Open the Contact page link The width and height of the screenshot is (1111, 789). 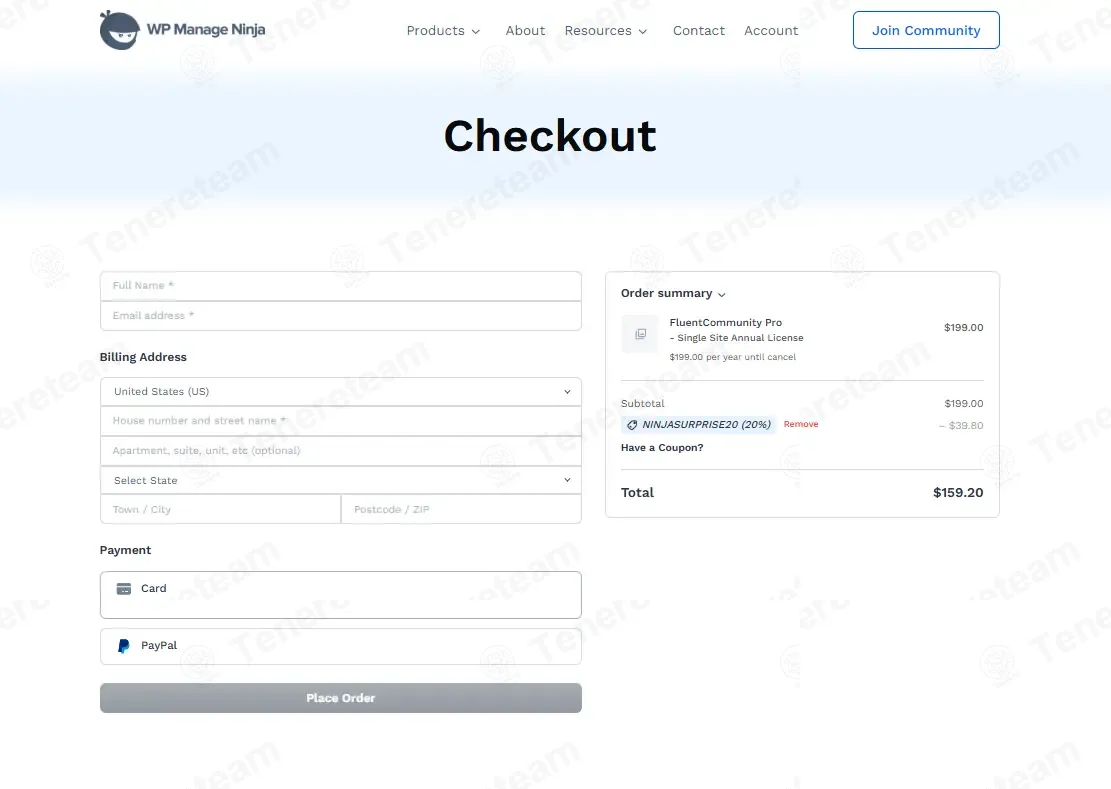[x=698, y=31]
